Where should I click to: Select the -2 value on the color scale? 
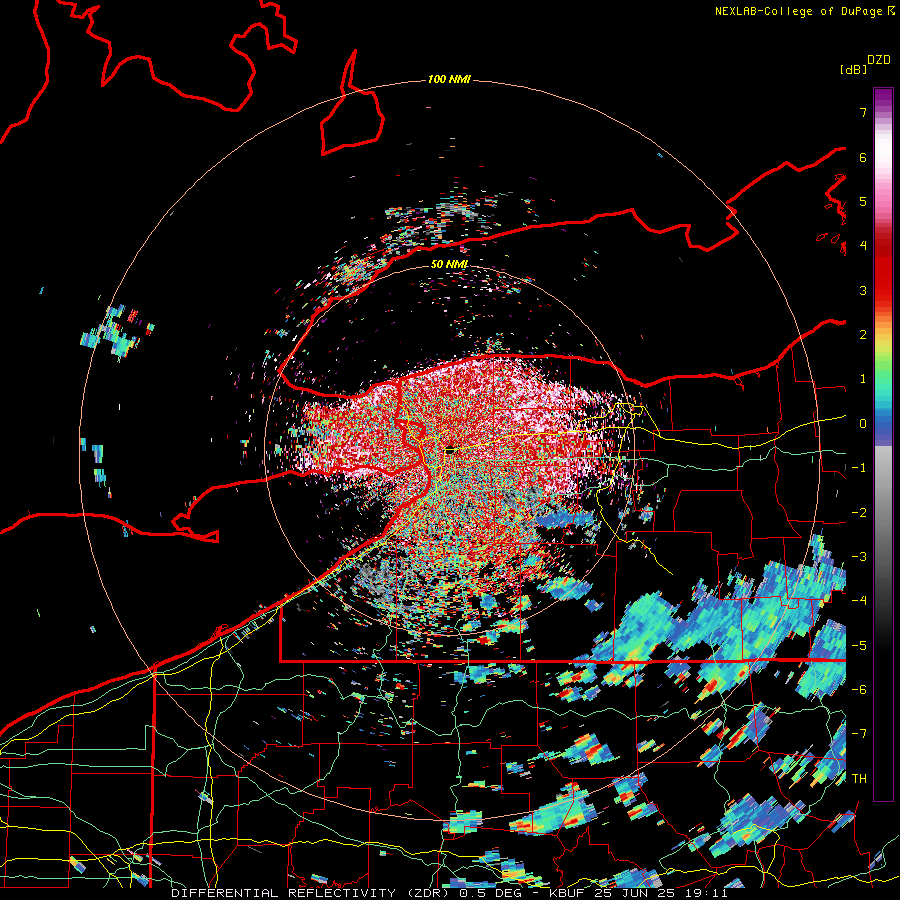click(859, 513)
